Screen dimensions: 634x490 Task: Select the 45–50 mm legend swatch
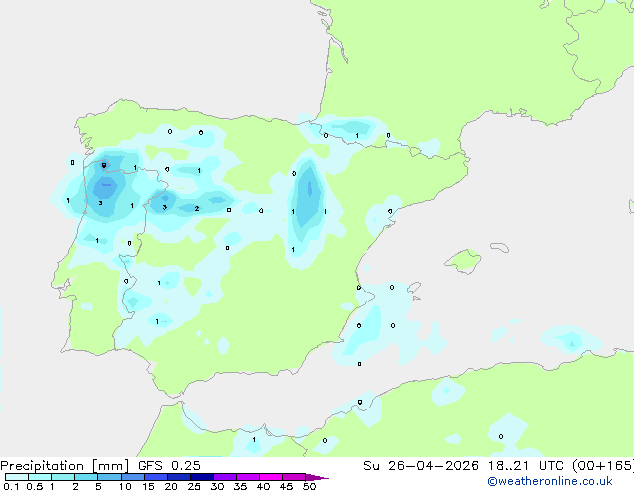[x=294, y=477]
